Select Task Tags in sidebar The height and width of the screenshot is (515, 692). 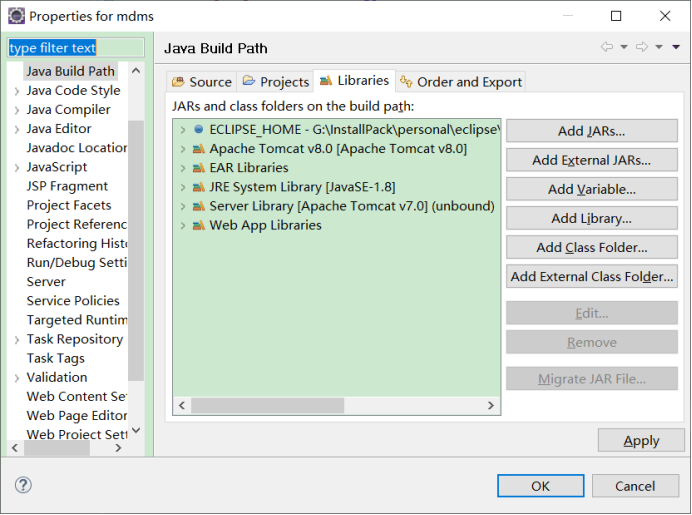[x=56, y=358]
